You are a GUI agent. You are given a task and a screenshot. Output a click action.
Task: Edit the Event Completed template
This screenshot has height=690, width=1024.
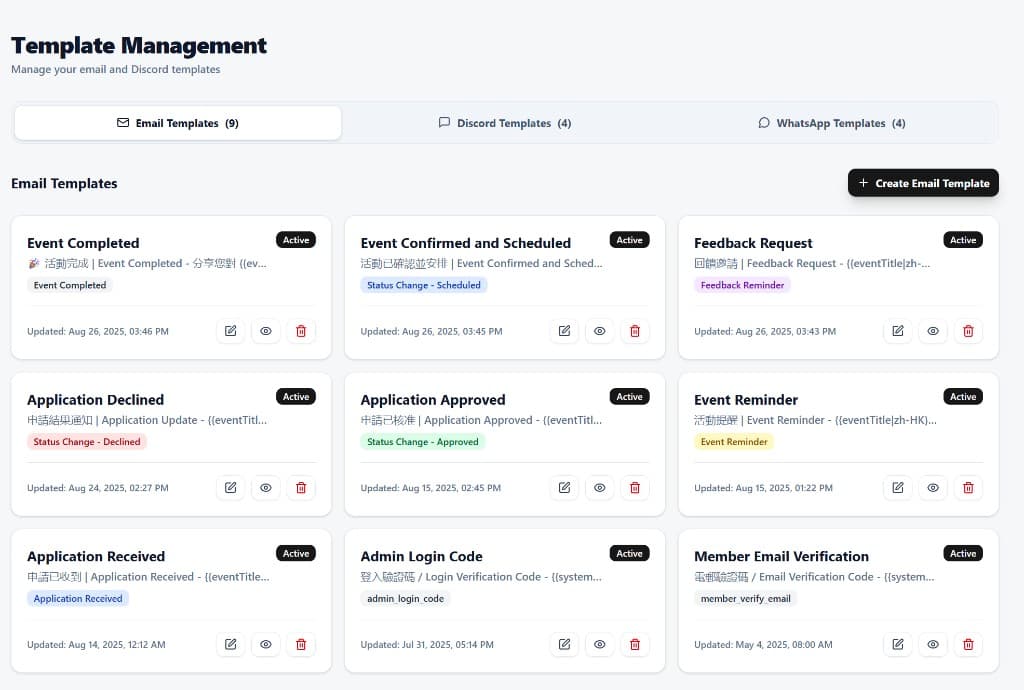[231, 331]
